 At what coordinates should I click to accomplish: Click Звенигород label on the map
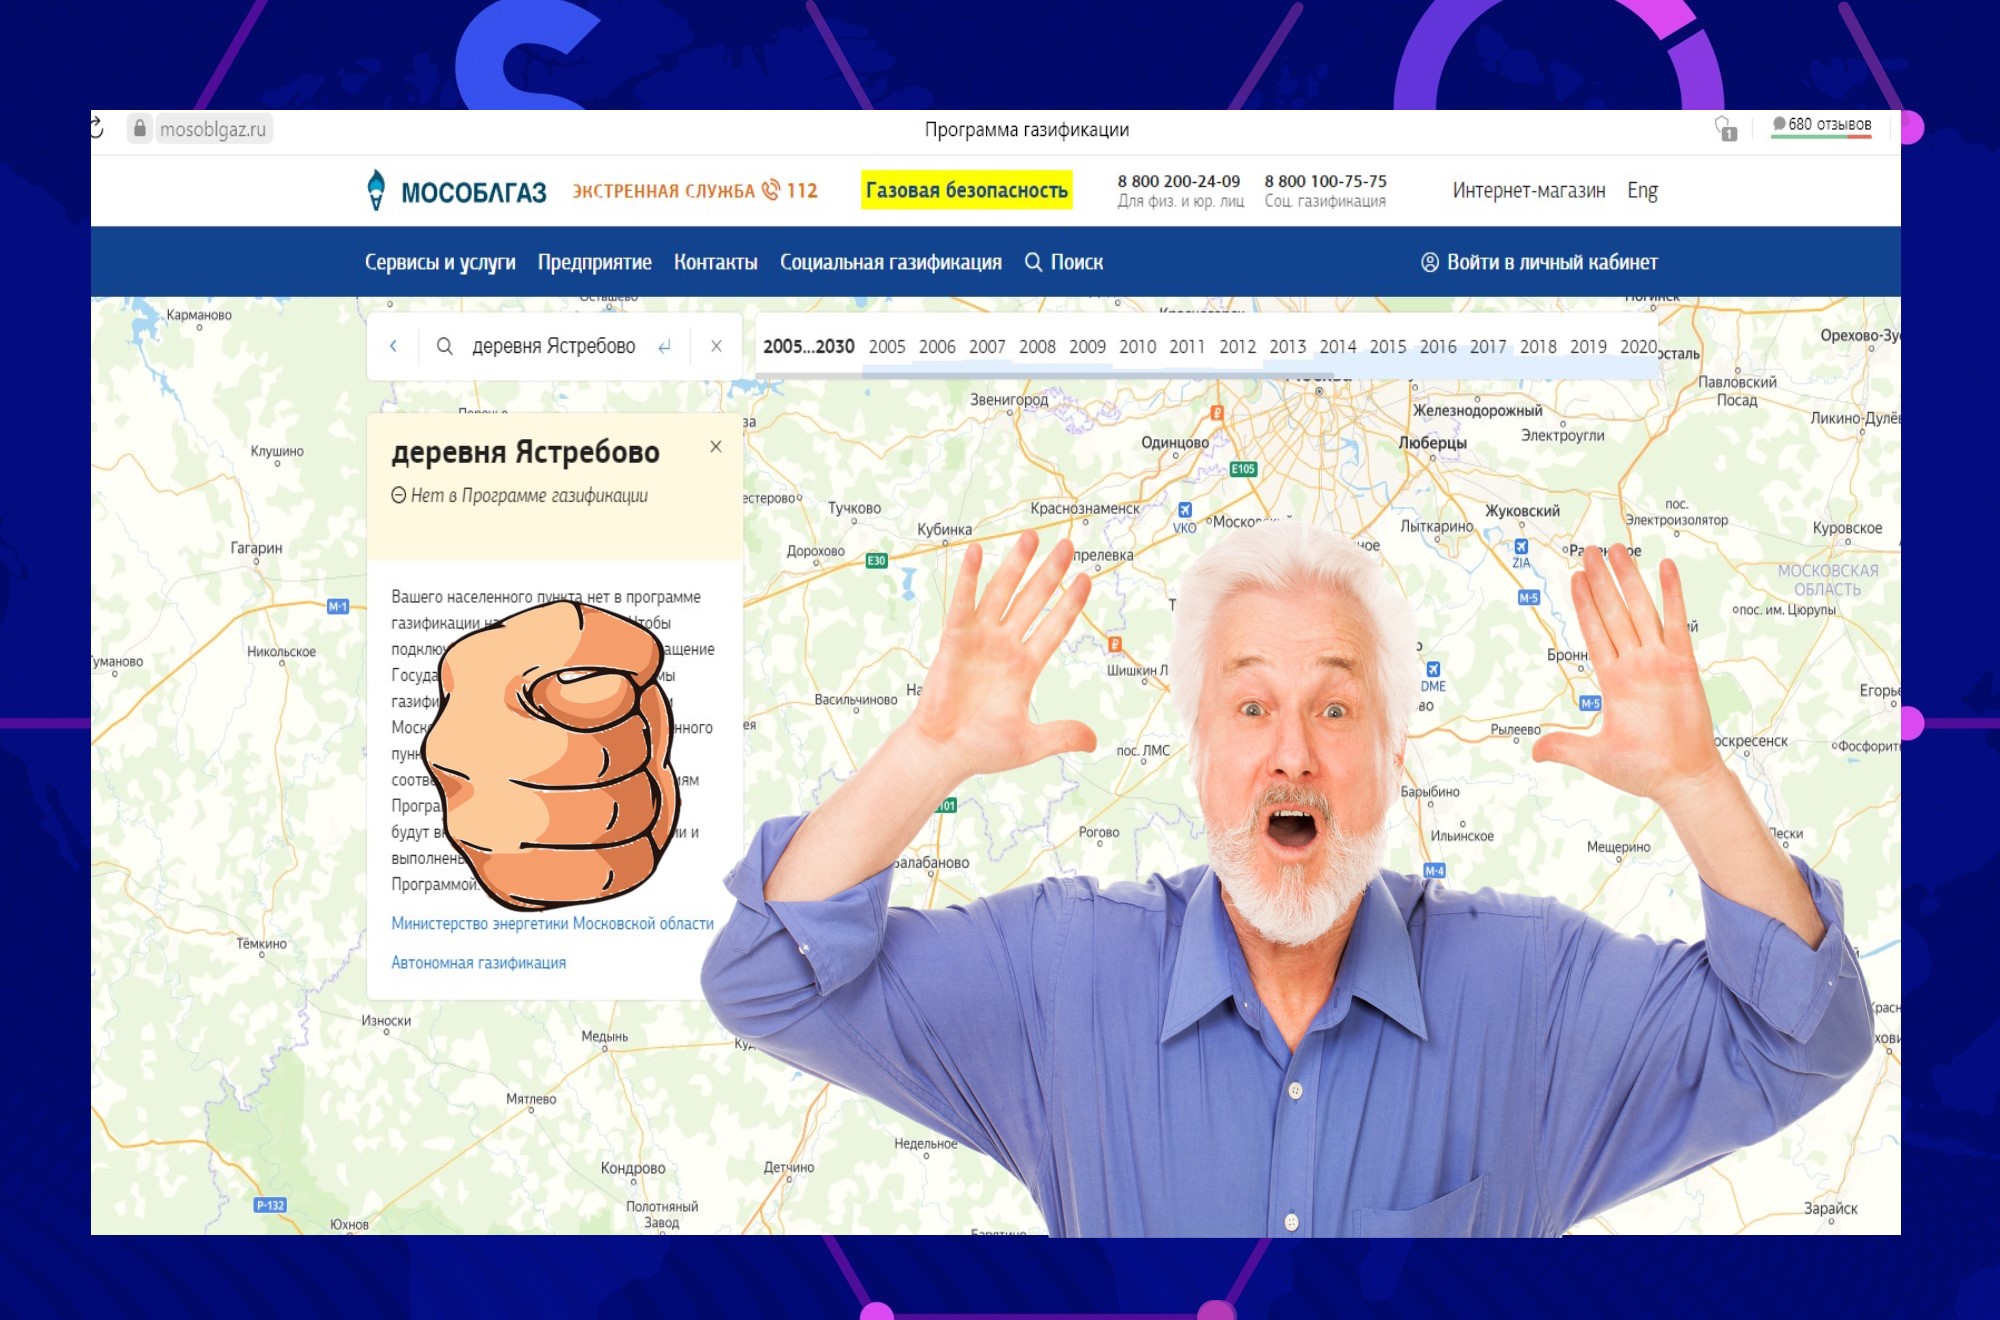1009,399
